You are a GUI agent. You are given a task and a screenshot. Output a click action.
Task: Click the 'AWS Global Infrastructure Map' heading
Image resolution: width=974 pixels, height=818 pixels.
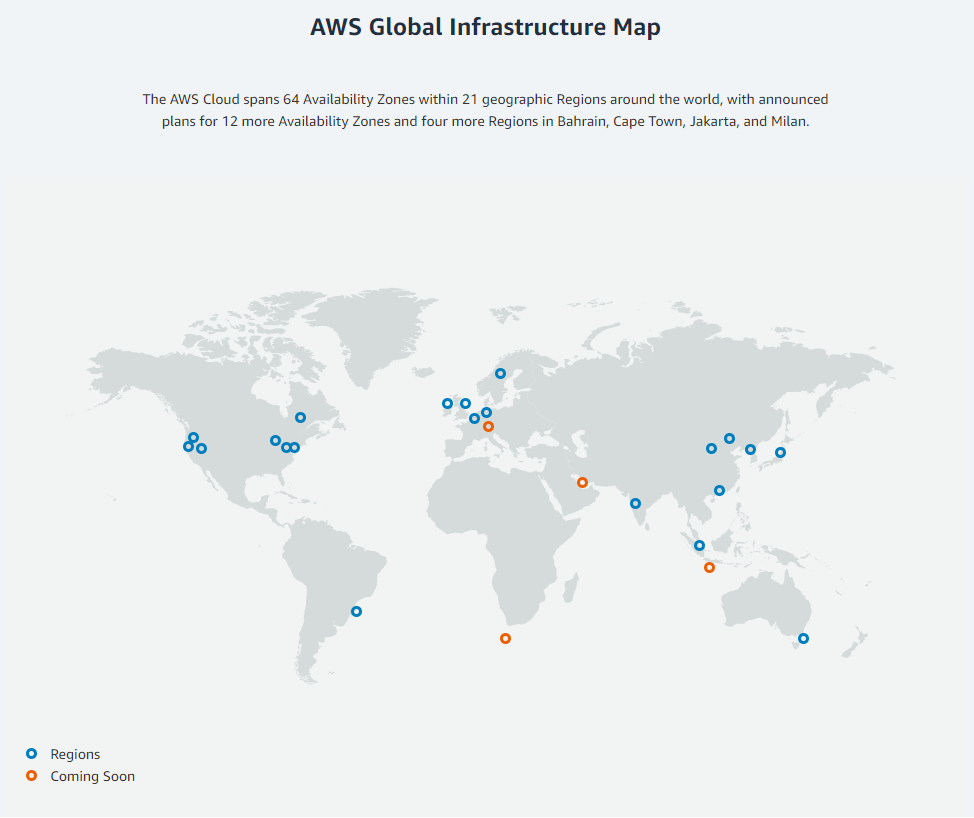(x=485, y=27)
